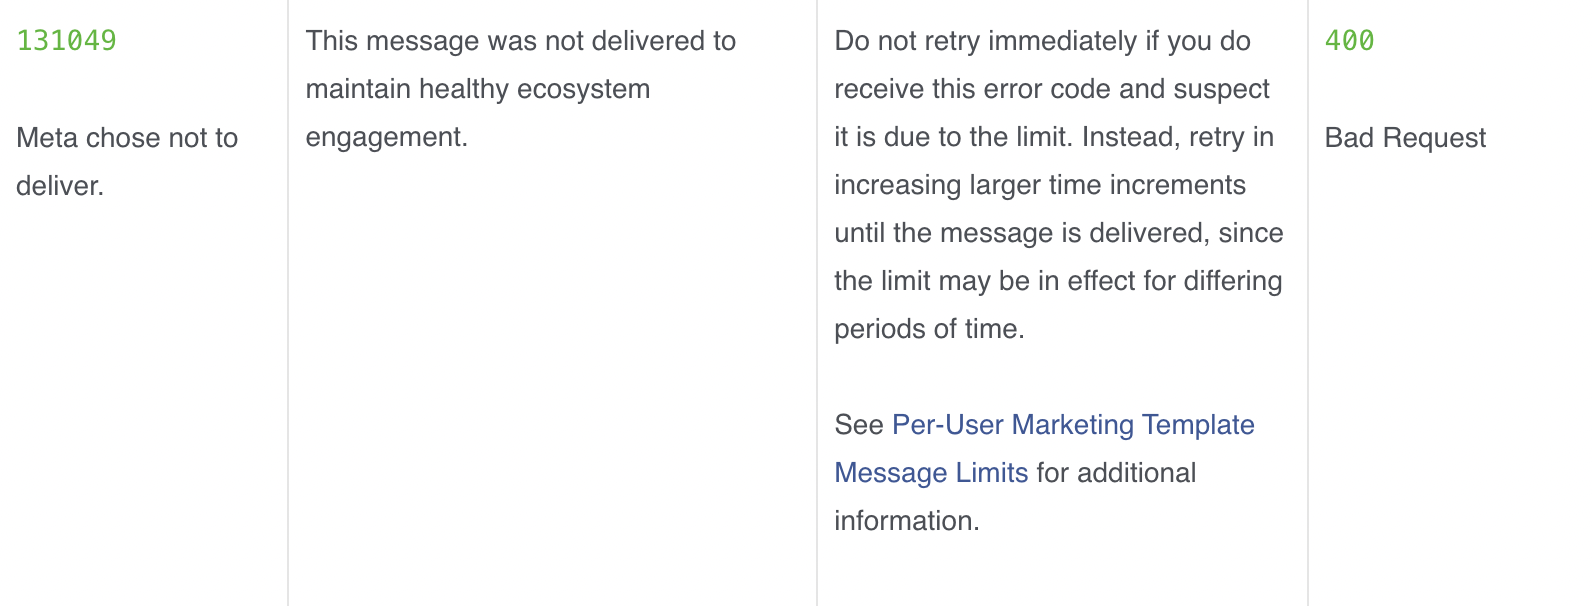Screen dimensions: 1592x606
Task: Click the "periods of time." text
Action: [929, 329]
